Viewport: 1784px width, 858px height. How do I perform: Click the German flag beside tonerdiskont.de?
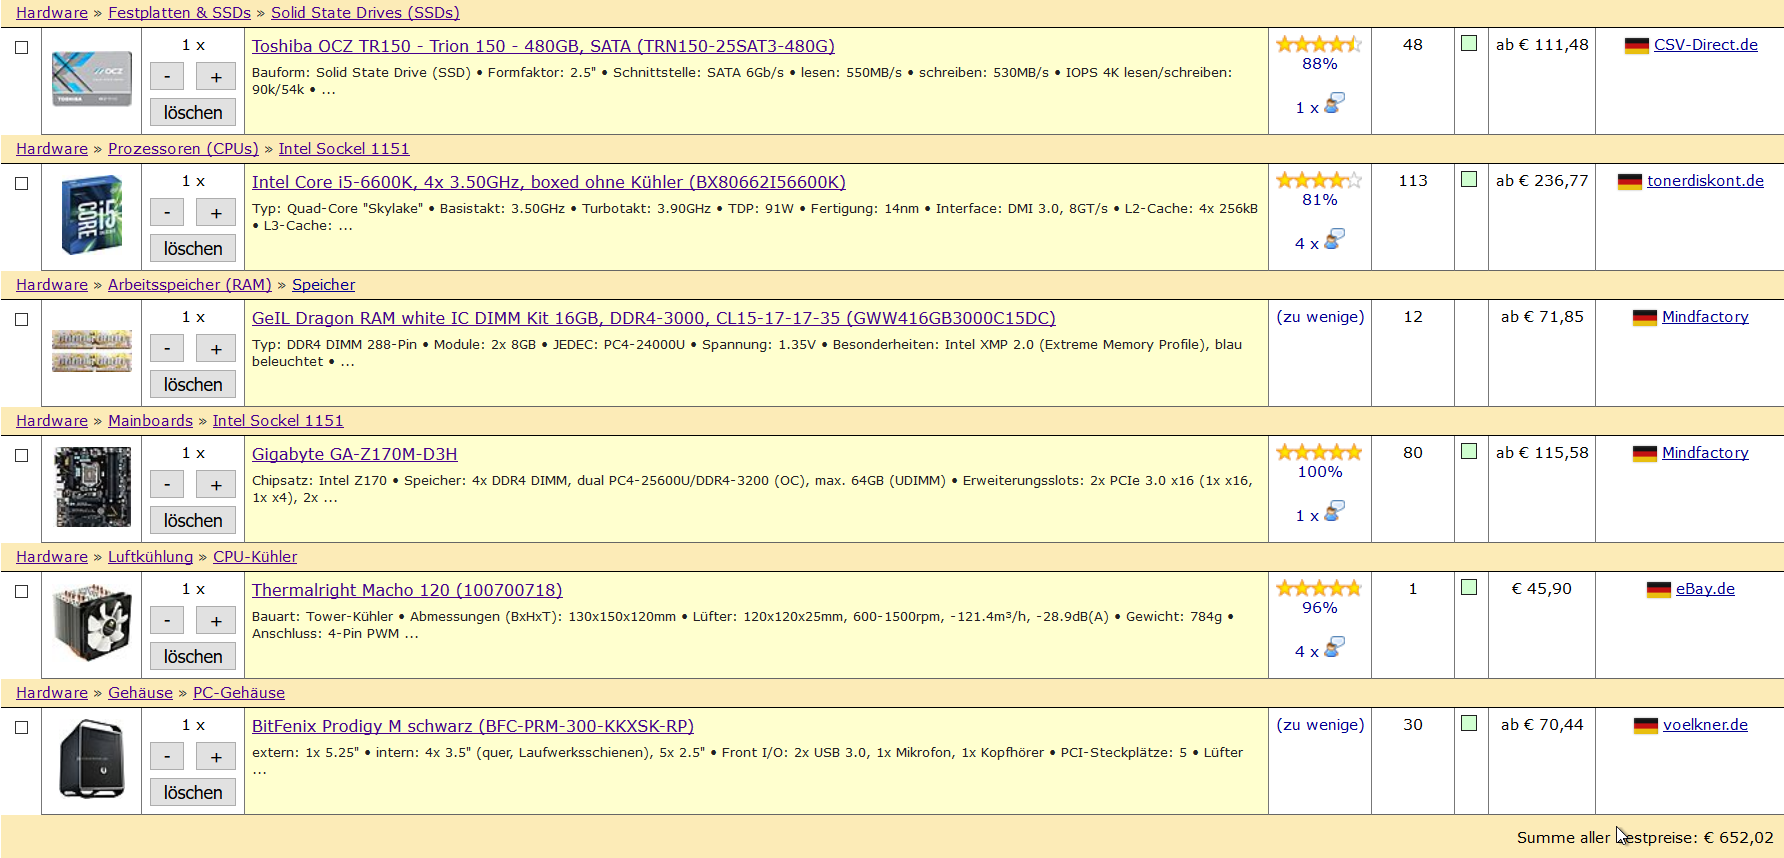(x=1630, y=182)
